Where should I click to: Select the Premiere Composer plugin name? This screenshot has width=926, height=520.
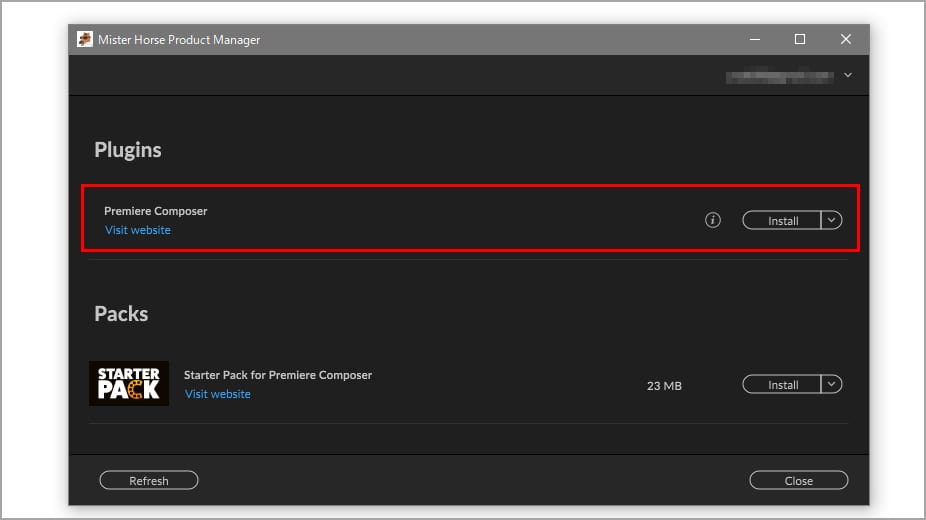coord(156,211)
